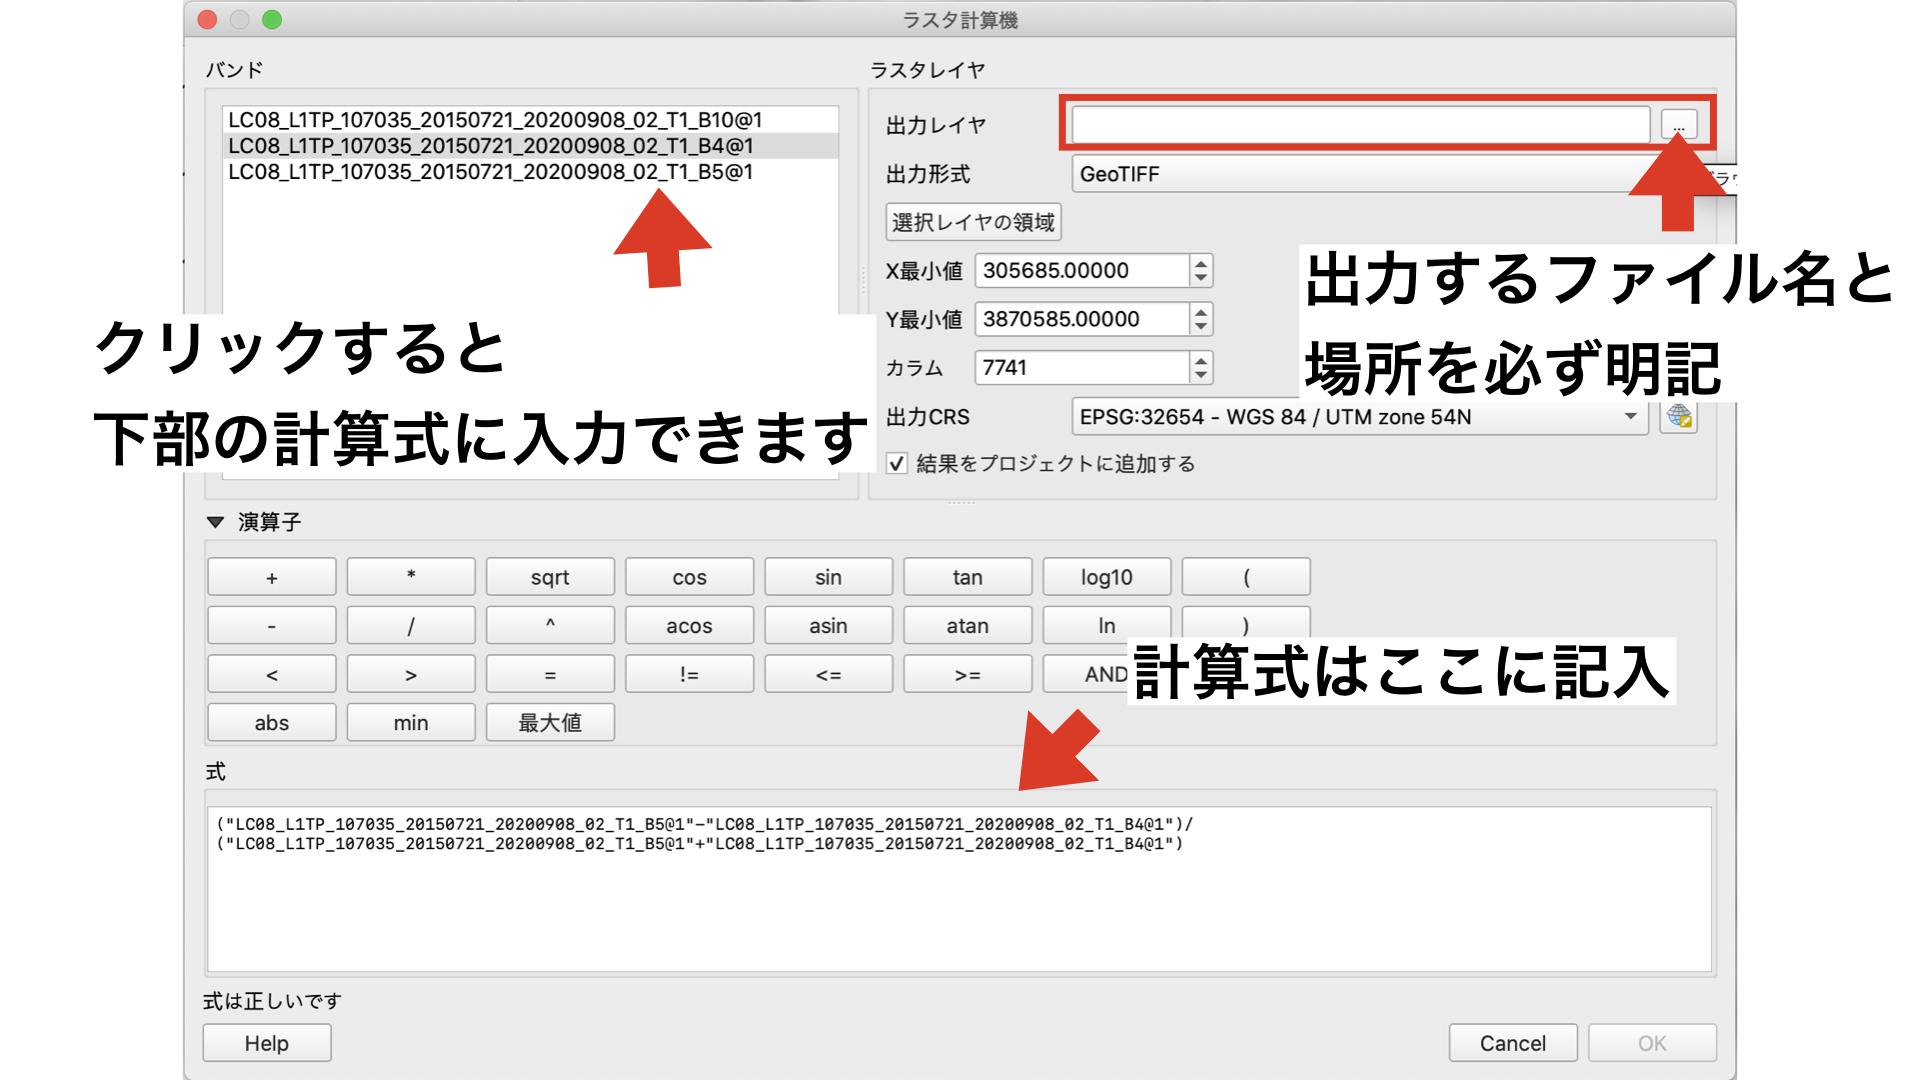
Task: Click the acos operator button
Action: click(x=689, y=626)
